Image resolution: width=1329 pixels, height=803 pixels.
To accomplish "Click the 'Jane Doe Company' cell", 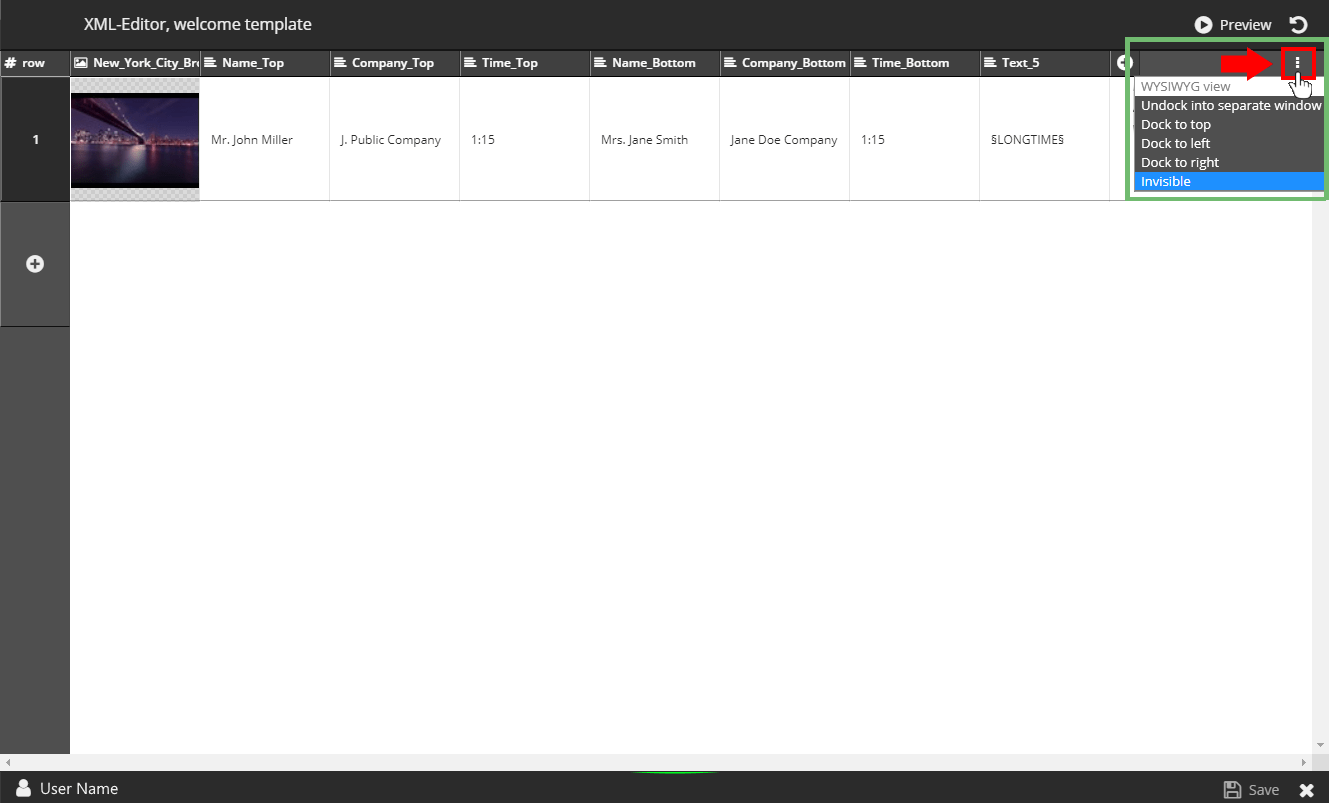I will tap(785, 139).
